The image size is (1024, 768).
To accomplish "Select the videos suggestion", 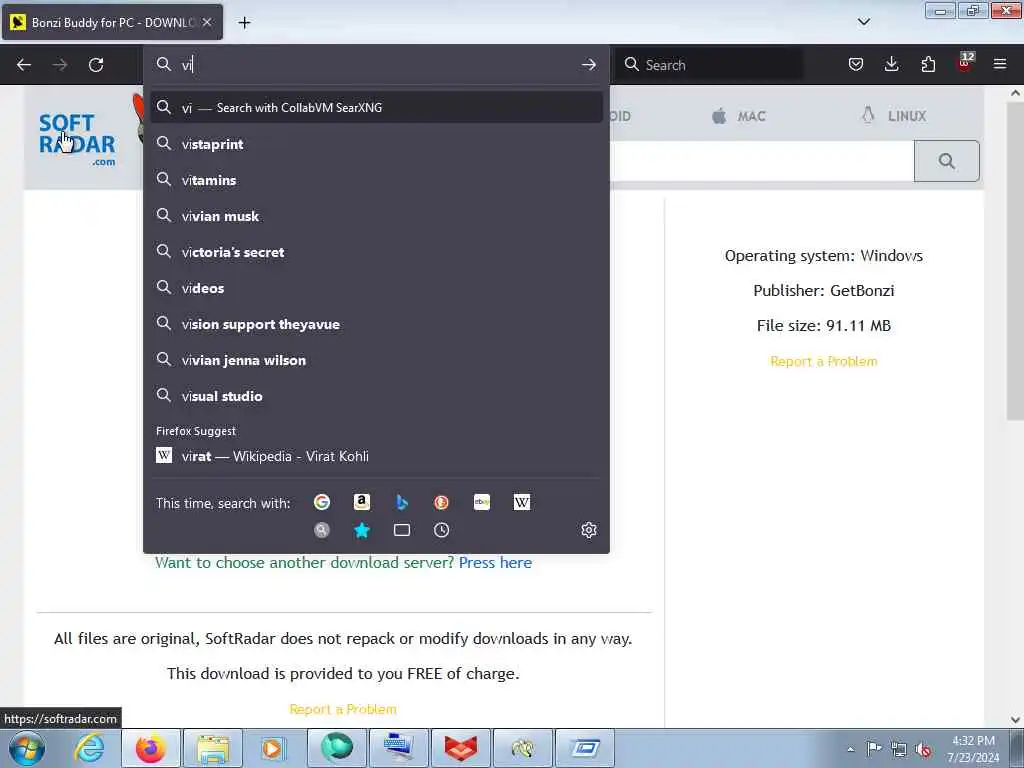I will (x=376, y=287).
